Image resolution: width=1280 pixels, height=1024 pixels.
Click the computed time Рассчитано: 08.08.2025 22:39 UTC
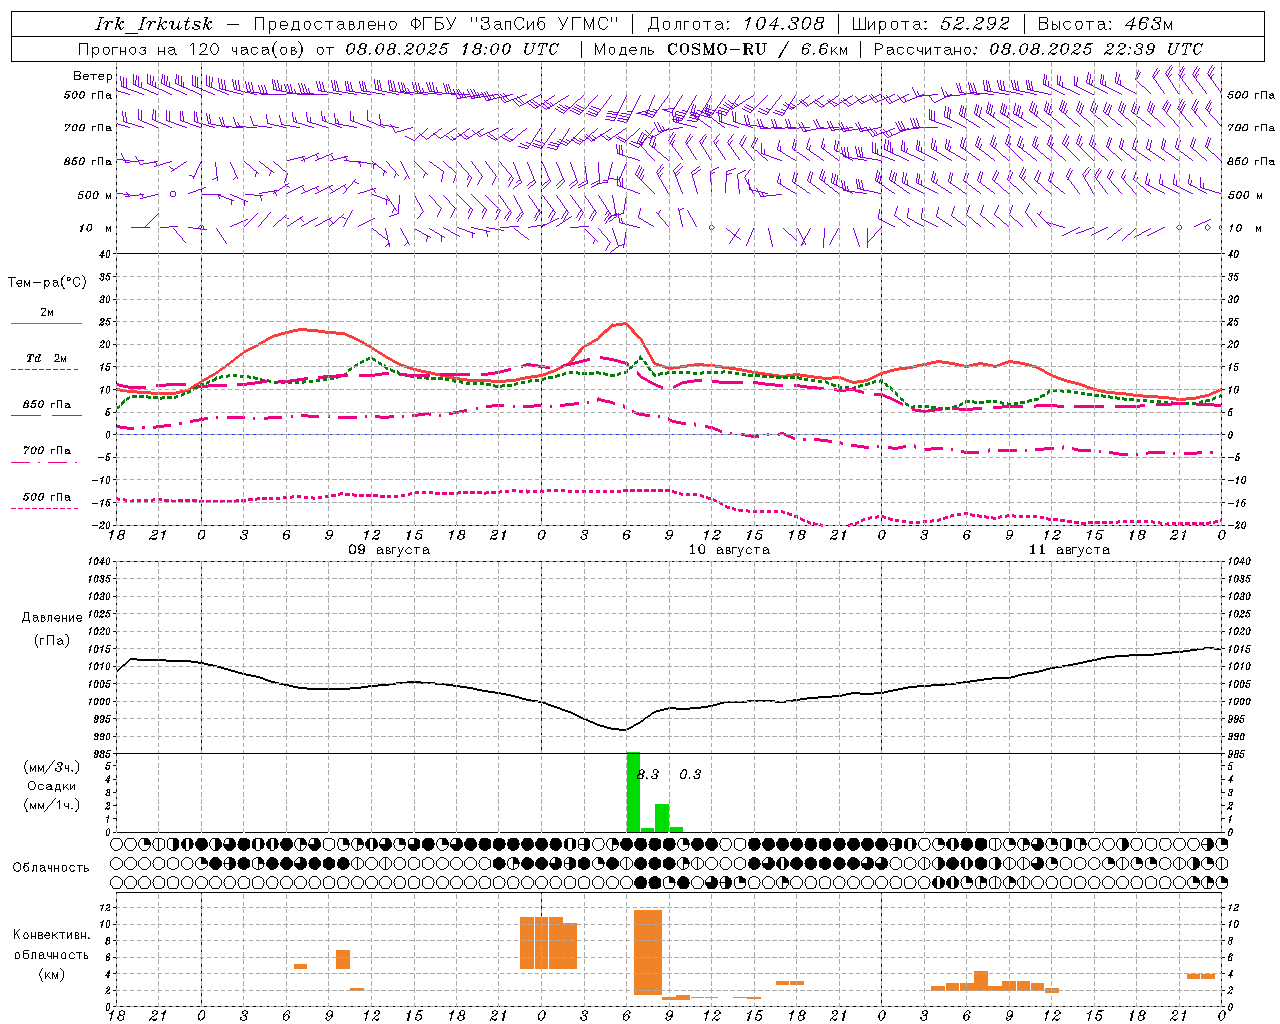[1038, 49]
